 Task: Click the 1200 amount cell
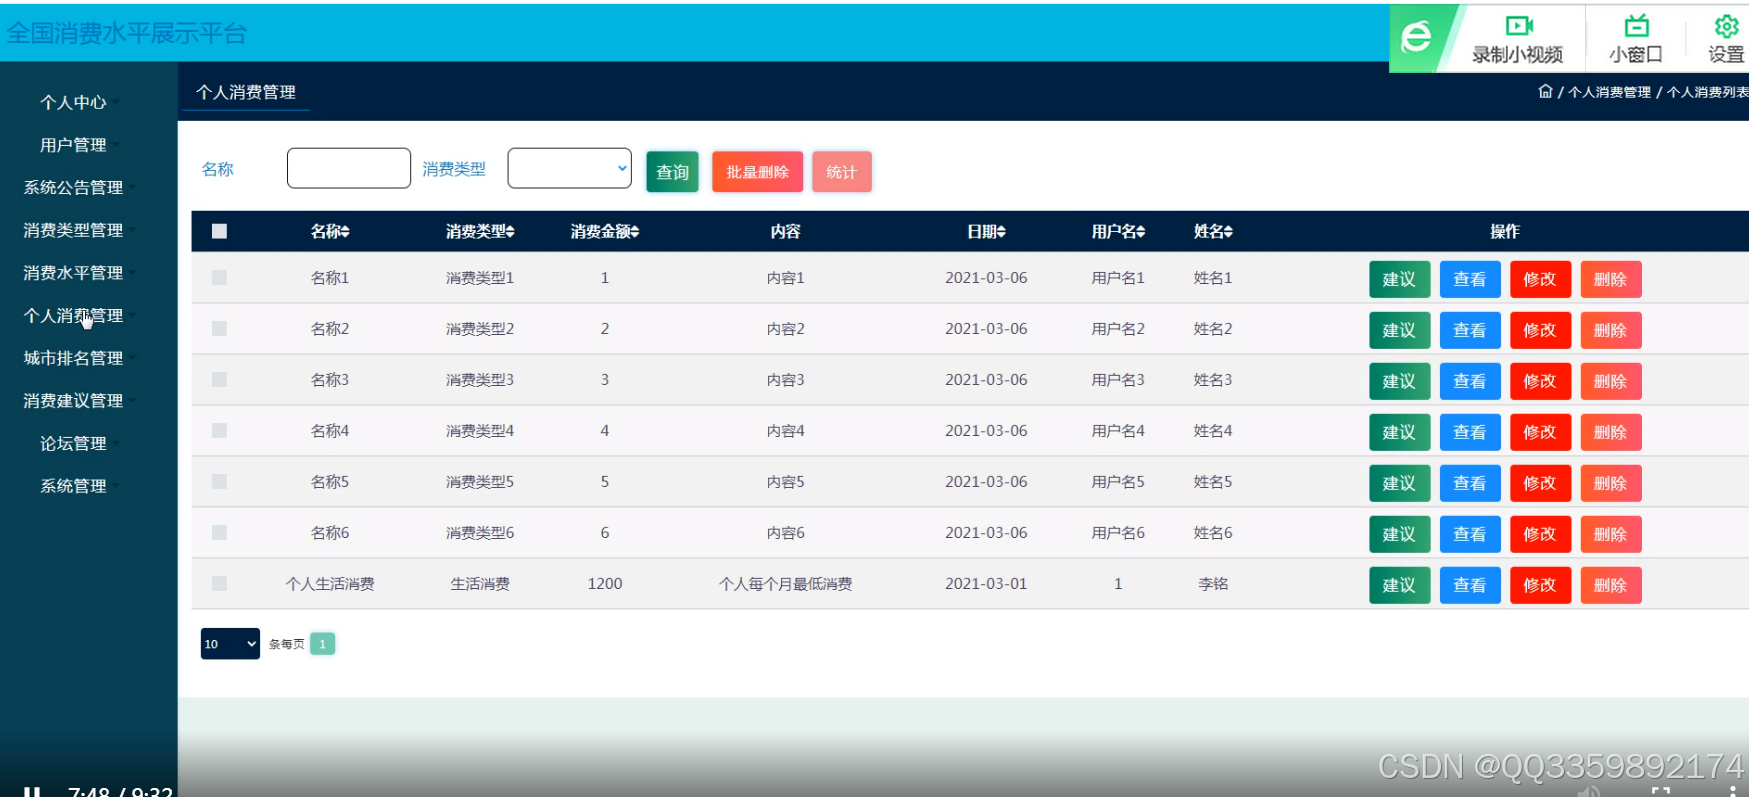click(x=605, y=584)
